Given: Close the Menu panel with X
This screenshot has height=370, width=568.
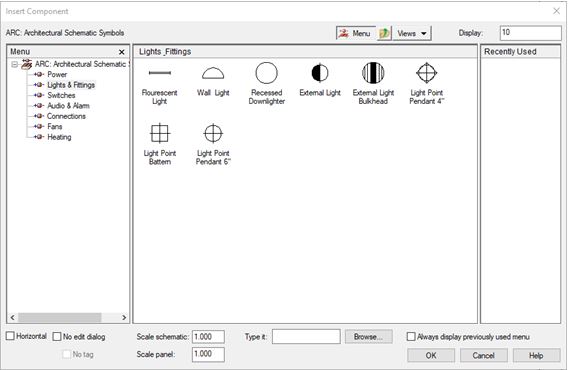Looking at the screenshot, I should point(122,52).
